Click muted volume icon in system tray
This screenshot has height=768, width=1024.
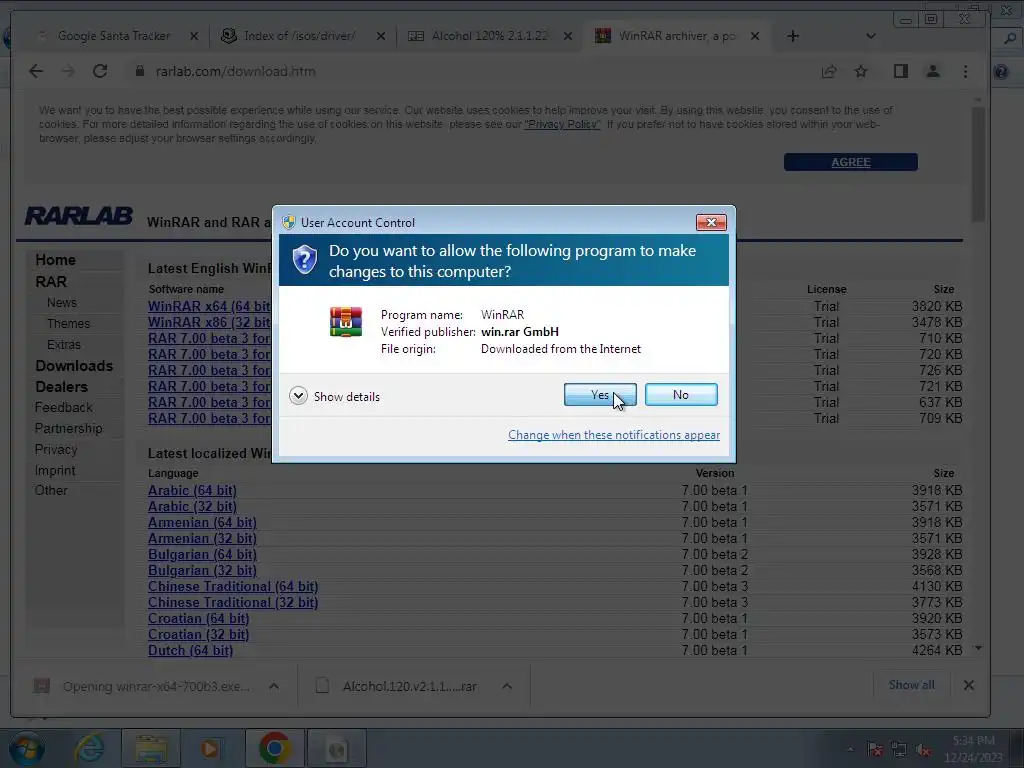tap(923, 750)
